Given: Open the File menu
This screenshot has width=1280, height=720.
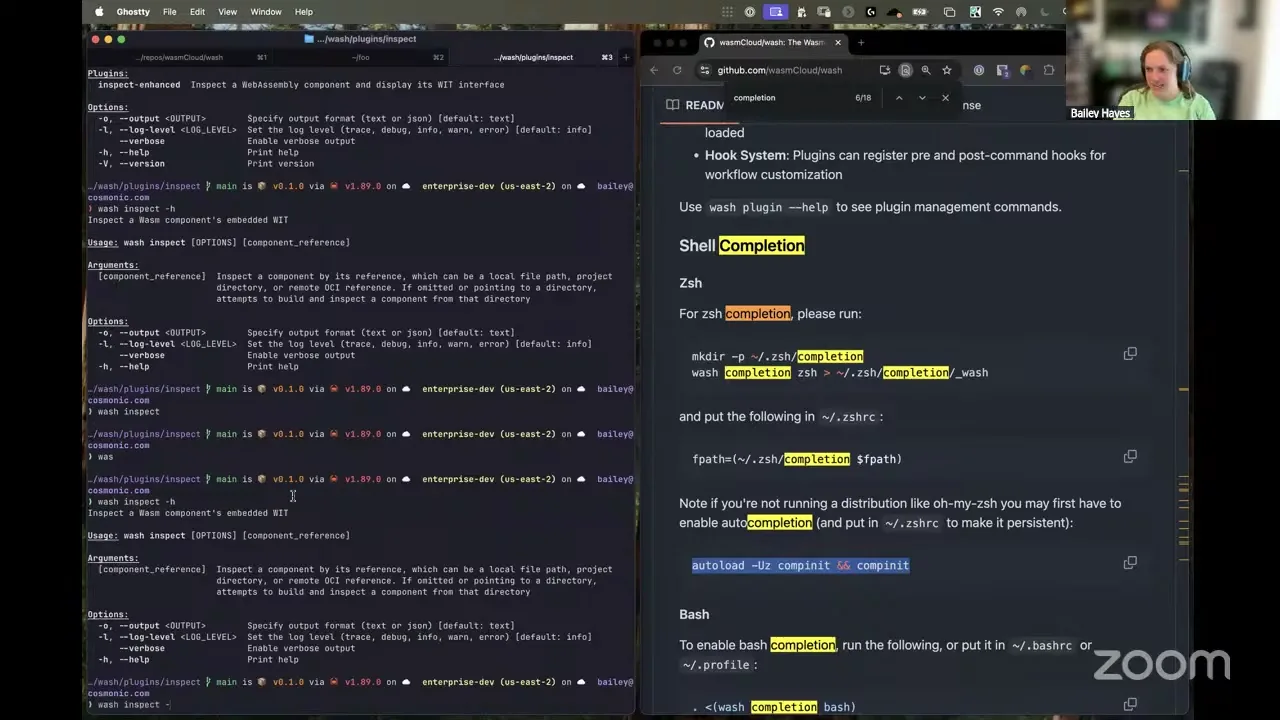Looking at the screenshot, I should (x=170, y=12).
